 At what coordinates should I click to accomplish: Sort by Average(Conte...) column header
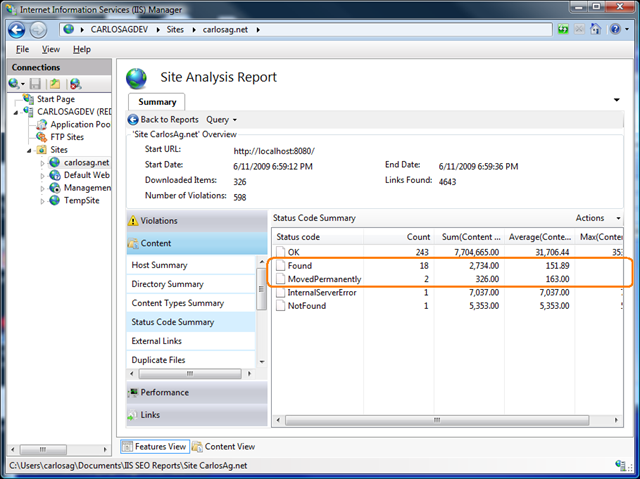539,237
